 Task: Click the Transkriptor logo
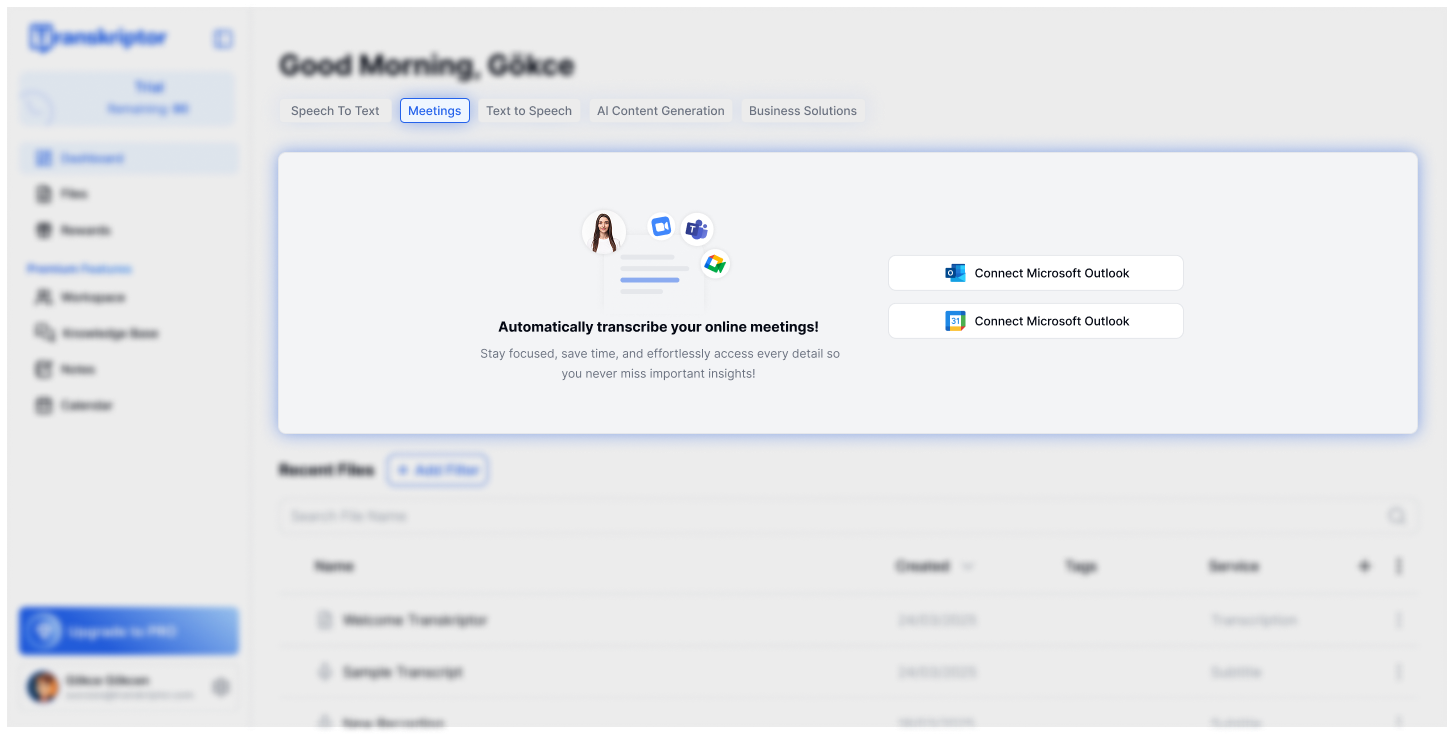click(x=98, y=38)
